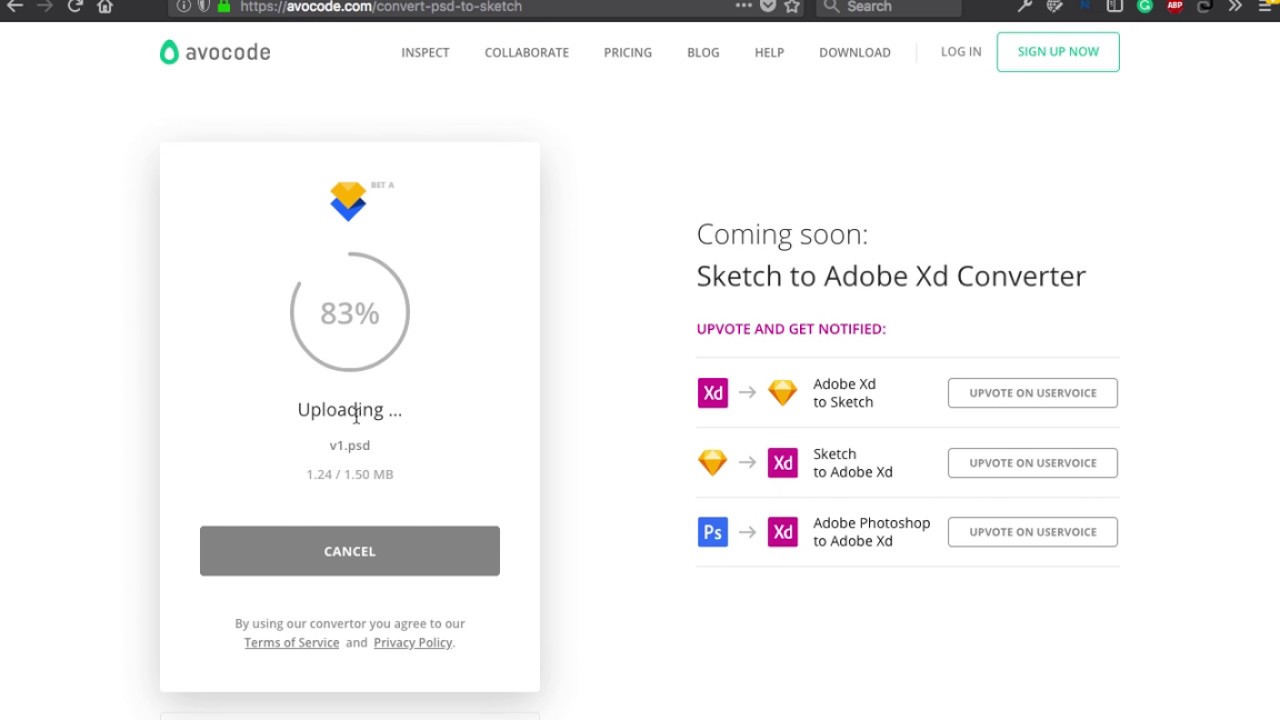
Task: Click the color picker extension icon
Action: click(x=1054, y=6)
